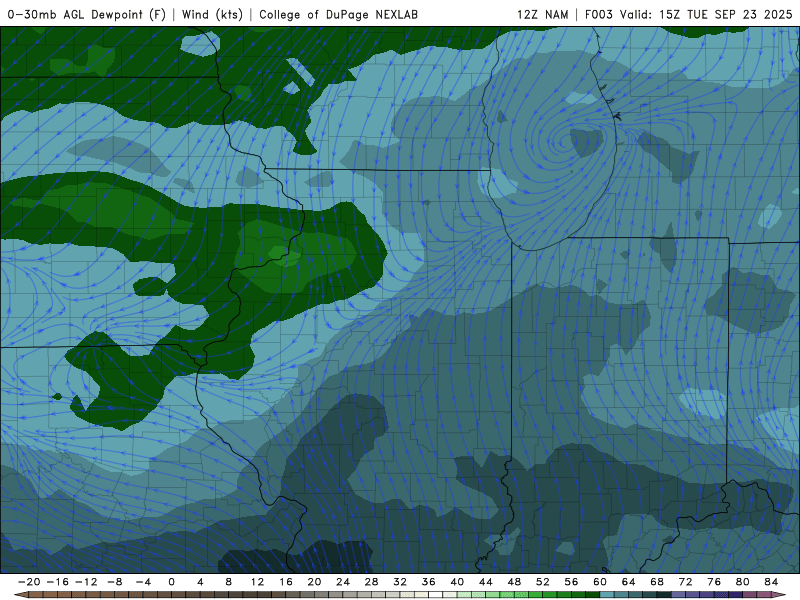The width and height of the screenshot is (800, 600).
Task: Click the 76 value on the legend
Action: pyautogui.click(x=714, y=582)
